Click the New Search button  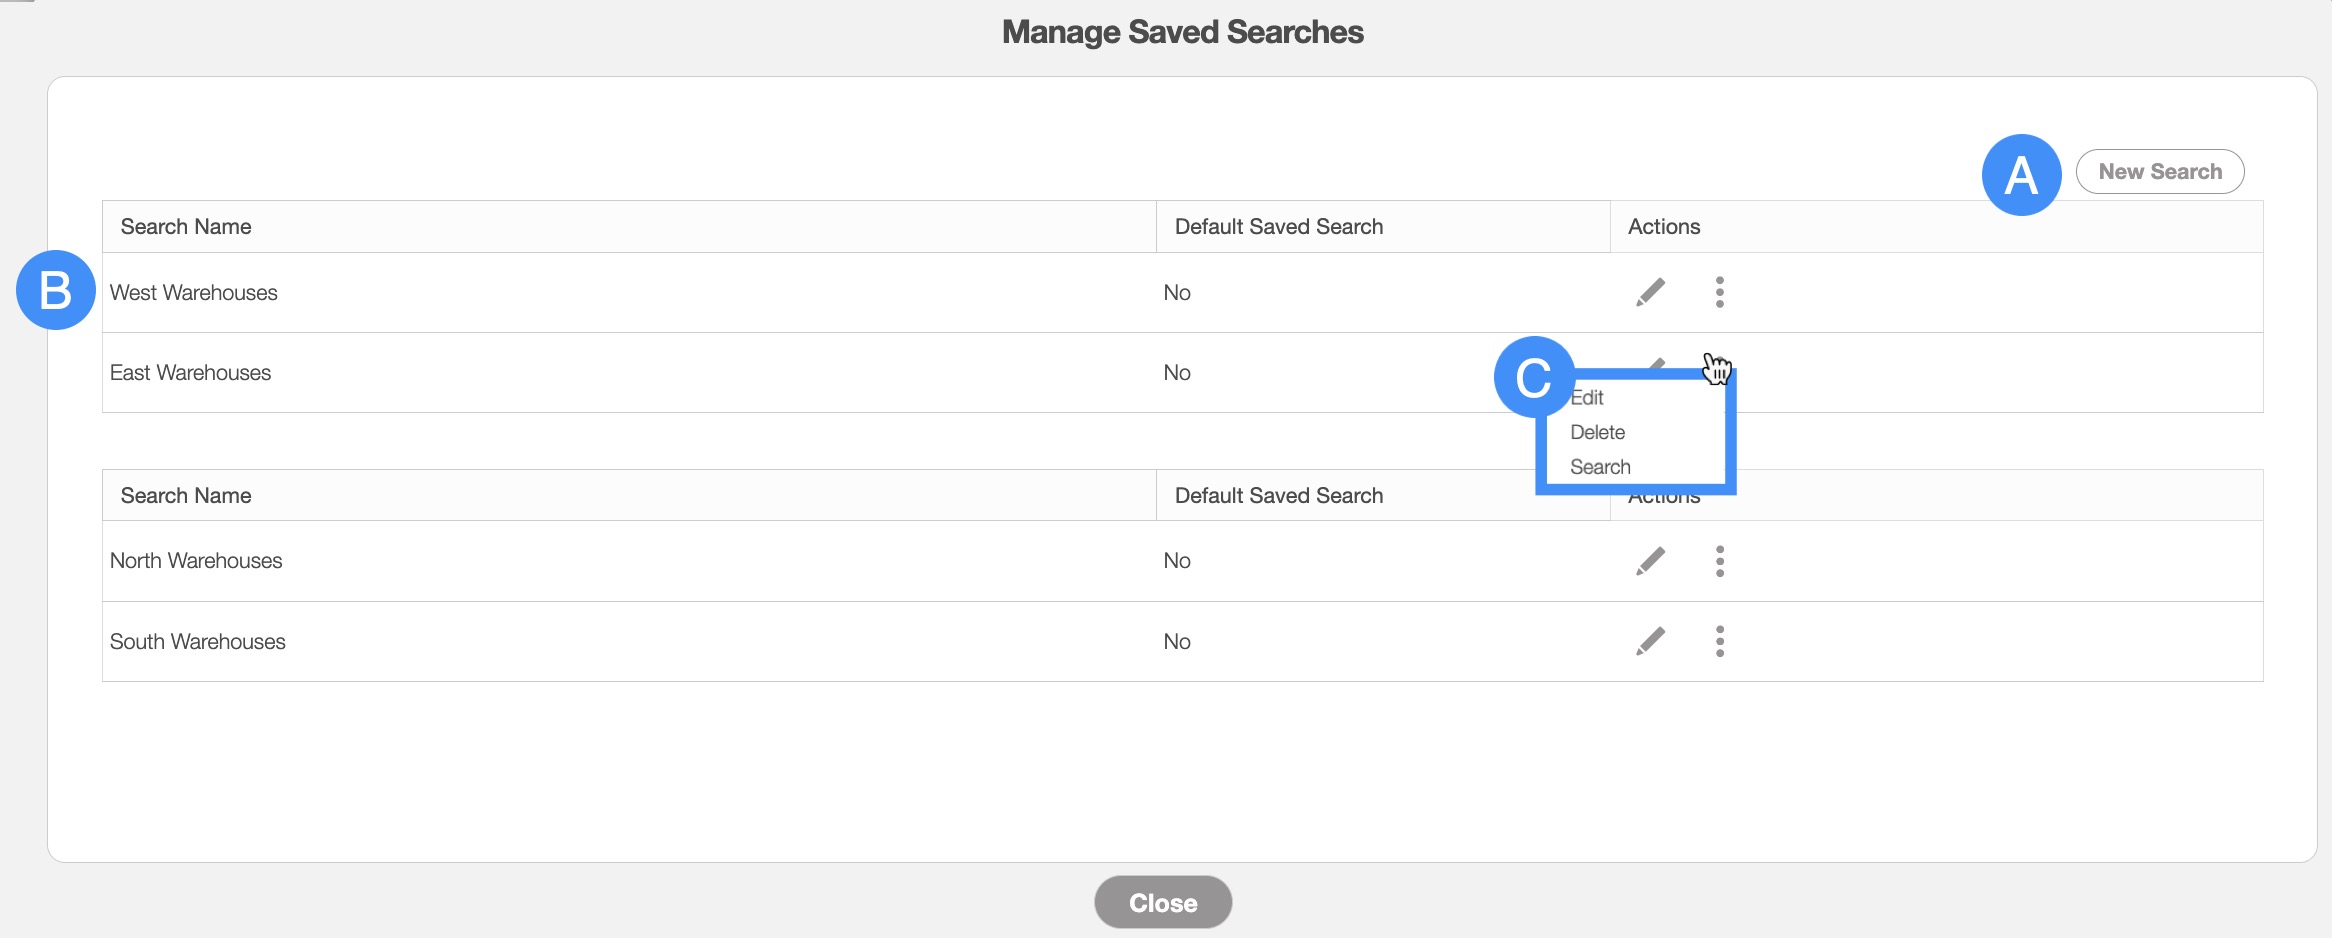coord(2159,172)
